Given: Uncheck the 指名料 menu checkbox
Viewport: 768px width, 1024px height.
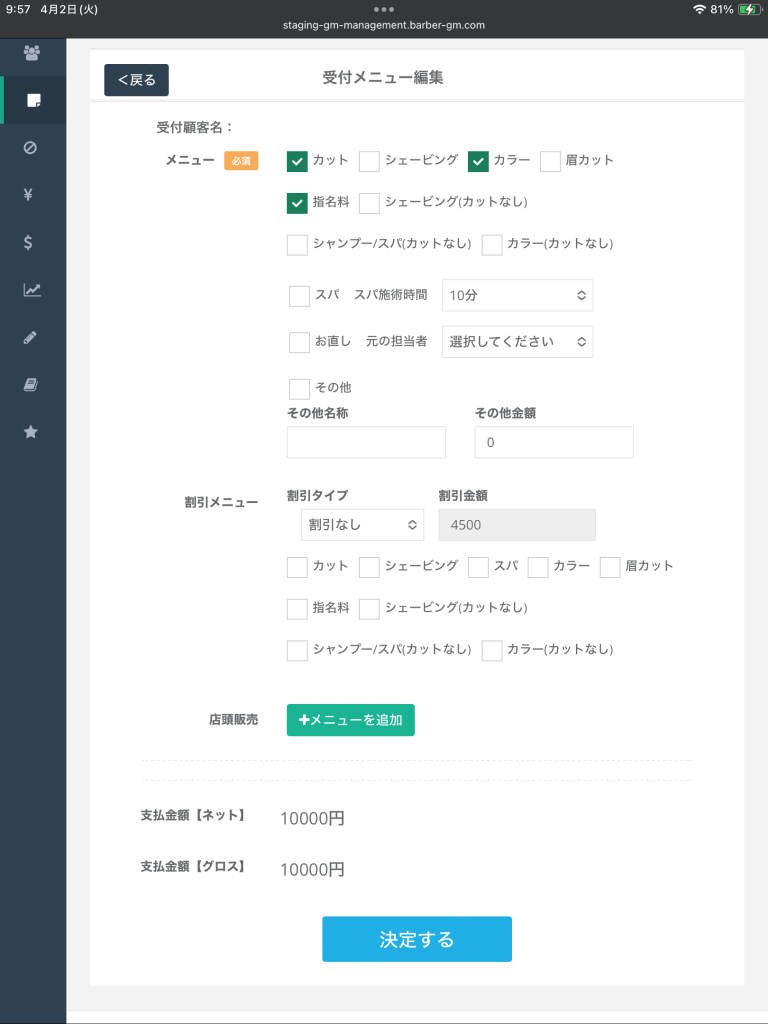Looking at the screenshot, I should pos(297,203).
